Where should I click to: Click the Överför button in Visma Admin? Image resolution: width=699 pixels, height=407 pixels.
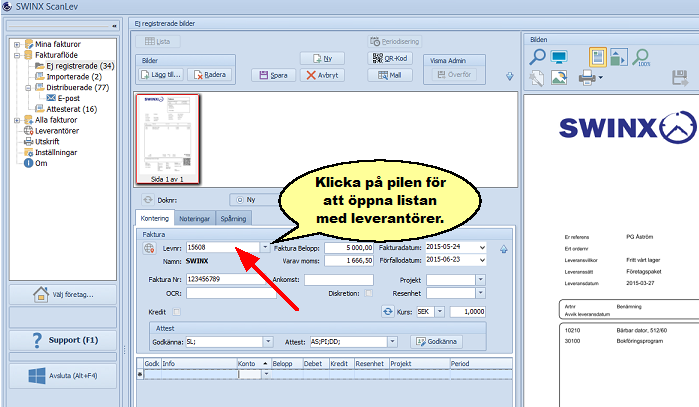pyautogui.click(x=454, y=74)
